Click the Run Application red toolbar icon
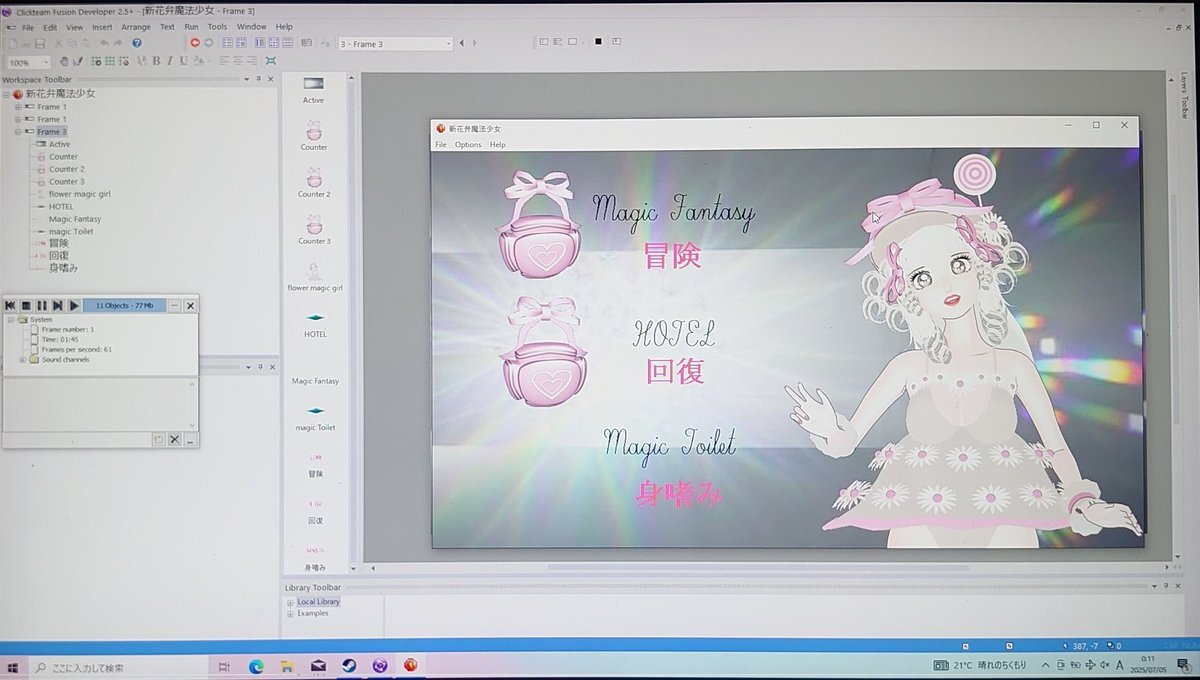The image size is (1200, 680). [x=195, y=43]
